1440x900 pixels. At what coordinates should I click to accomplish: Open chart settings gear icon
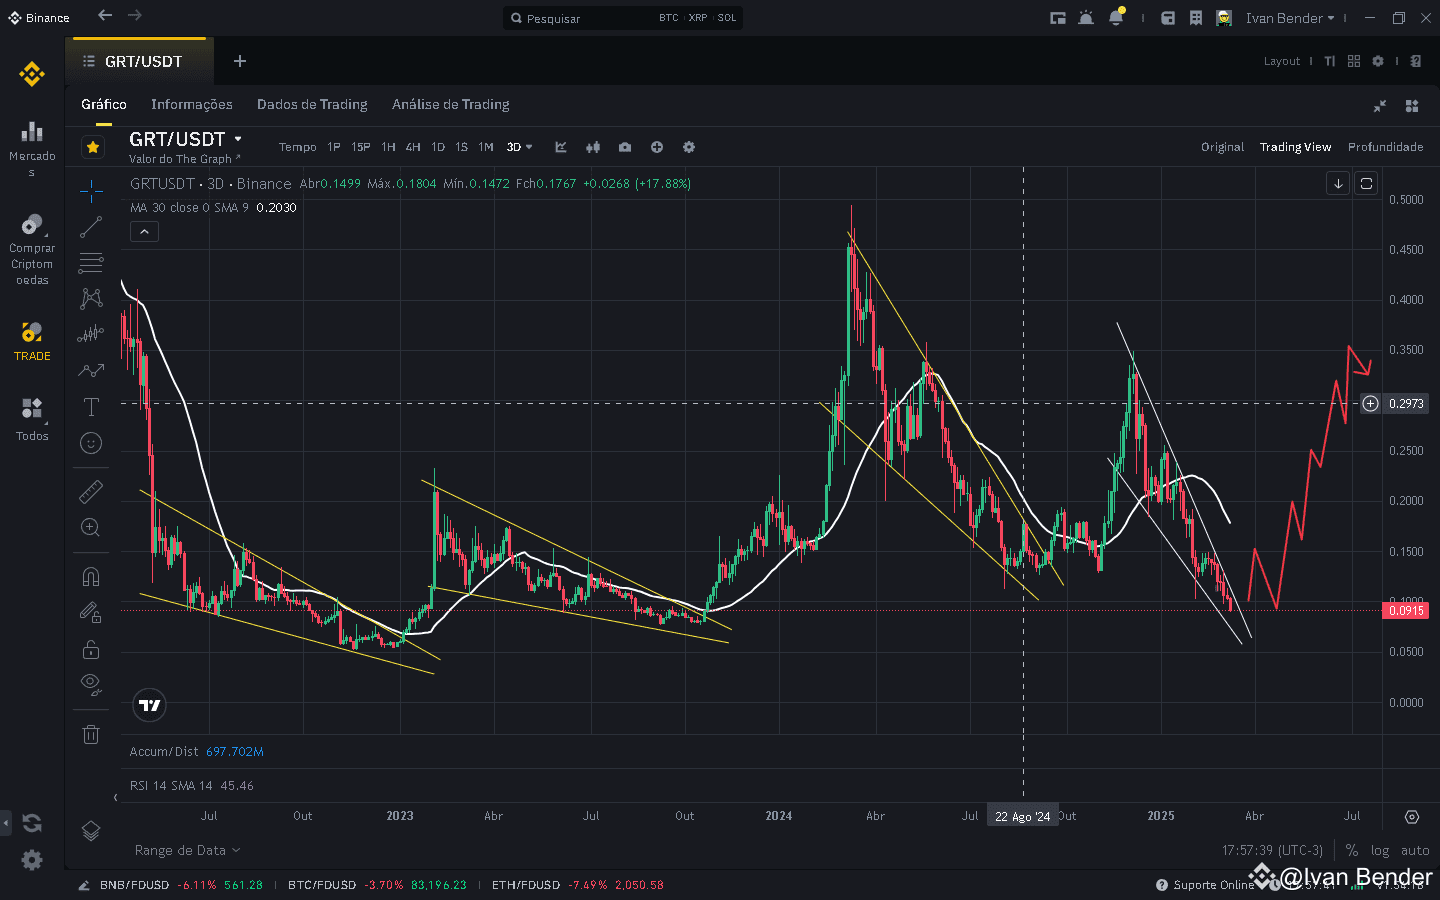pyautogui.click(x=689, y=147)
